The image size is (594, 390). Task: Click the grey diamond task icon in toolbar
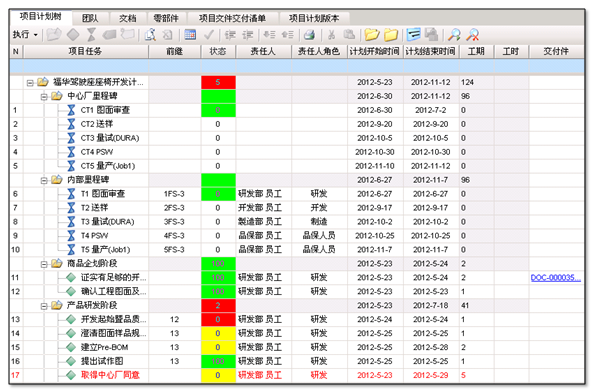tap(73, 35)
